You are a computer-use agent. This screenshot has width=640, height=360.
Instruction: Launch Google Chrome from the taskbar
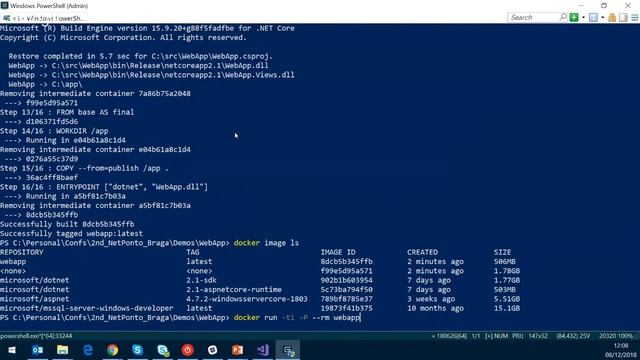(113, 350)
